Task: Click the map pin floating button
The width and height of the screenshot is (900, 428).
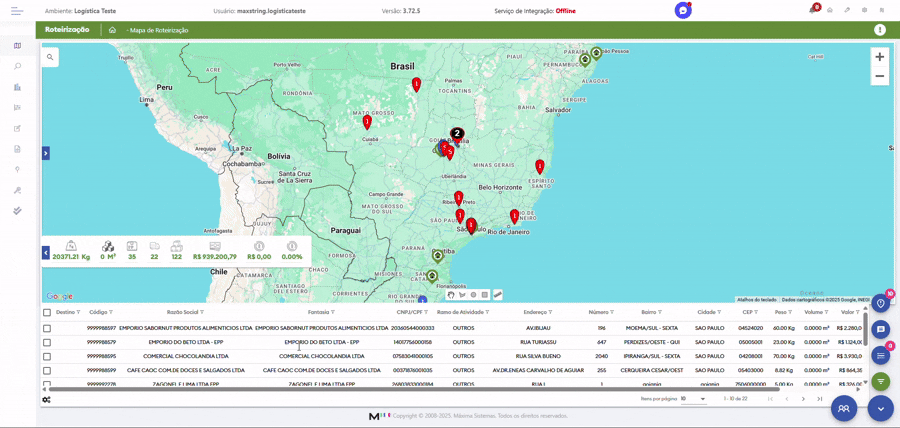Action: pyautogui.click(x=880, y=303)
